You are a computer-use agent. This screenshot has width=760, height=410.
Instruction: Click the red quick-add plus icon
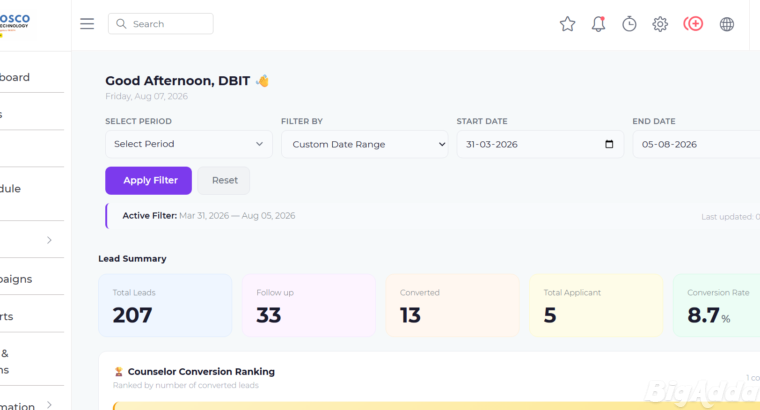pos(693,24)
